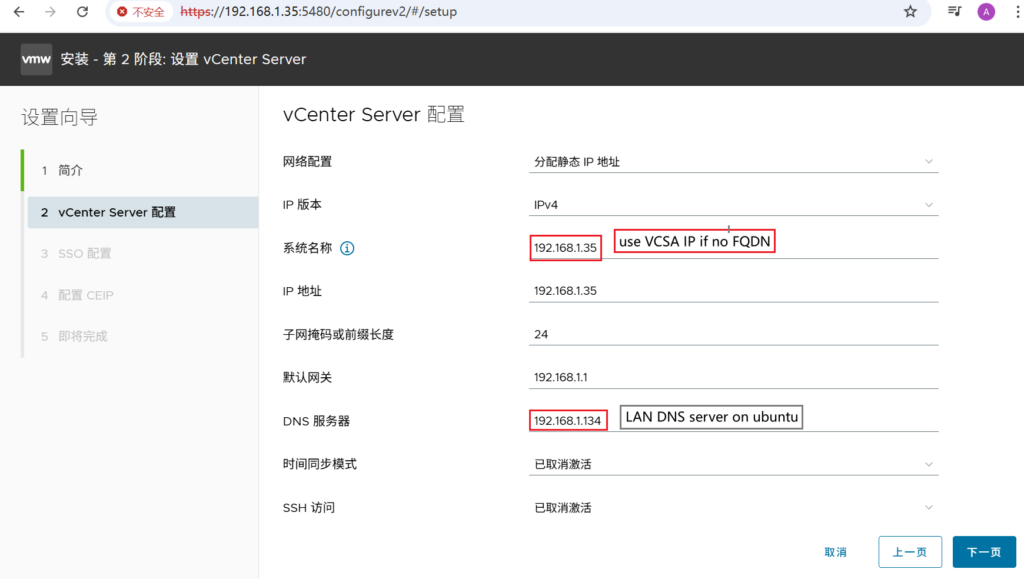Click the IP 地址 field label
The height and width of the screenshot is (579, 1024).
click(302, 291)
